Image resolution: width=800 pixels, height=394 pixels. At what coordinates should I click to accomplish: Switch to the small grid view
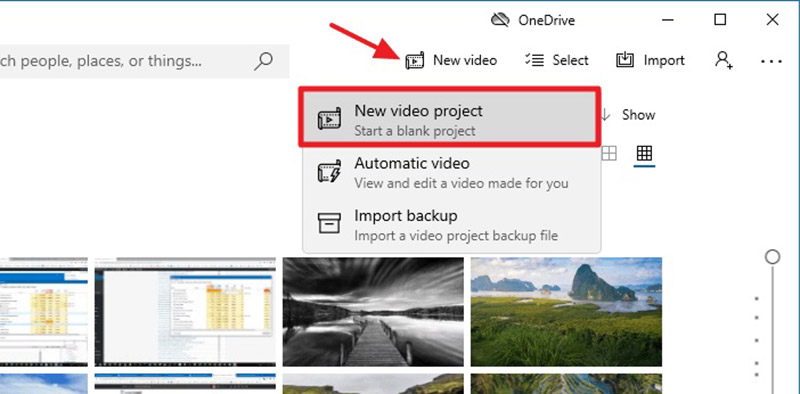point(644,153)
